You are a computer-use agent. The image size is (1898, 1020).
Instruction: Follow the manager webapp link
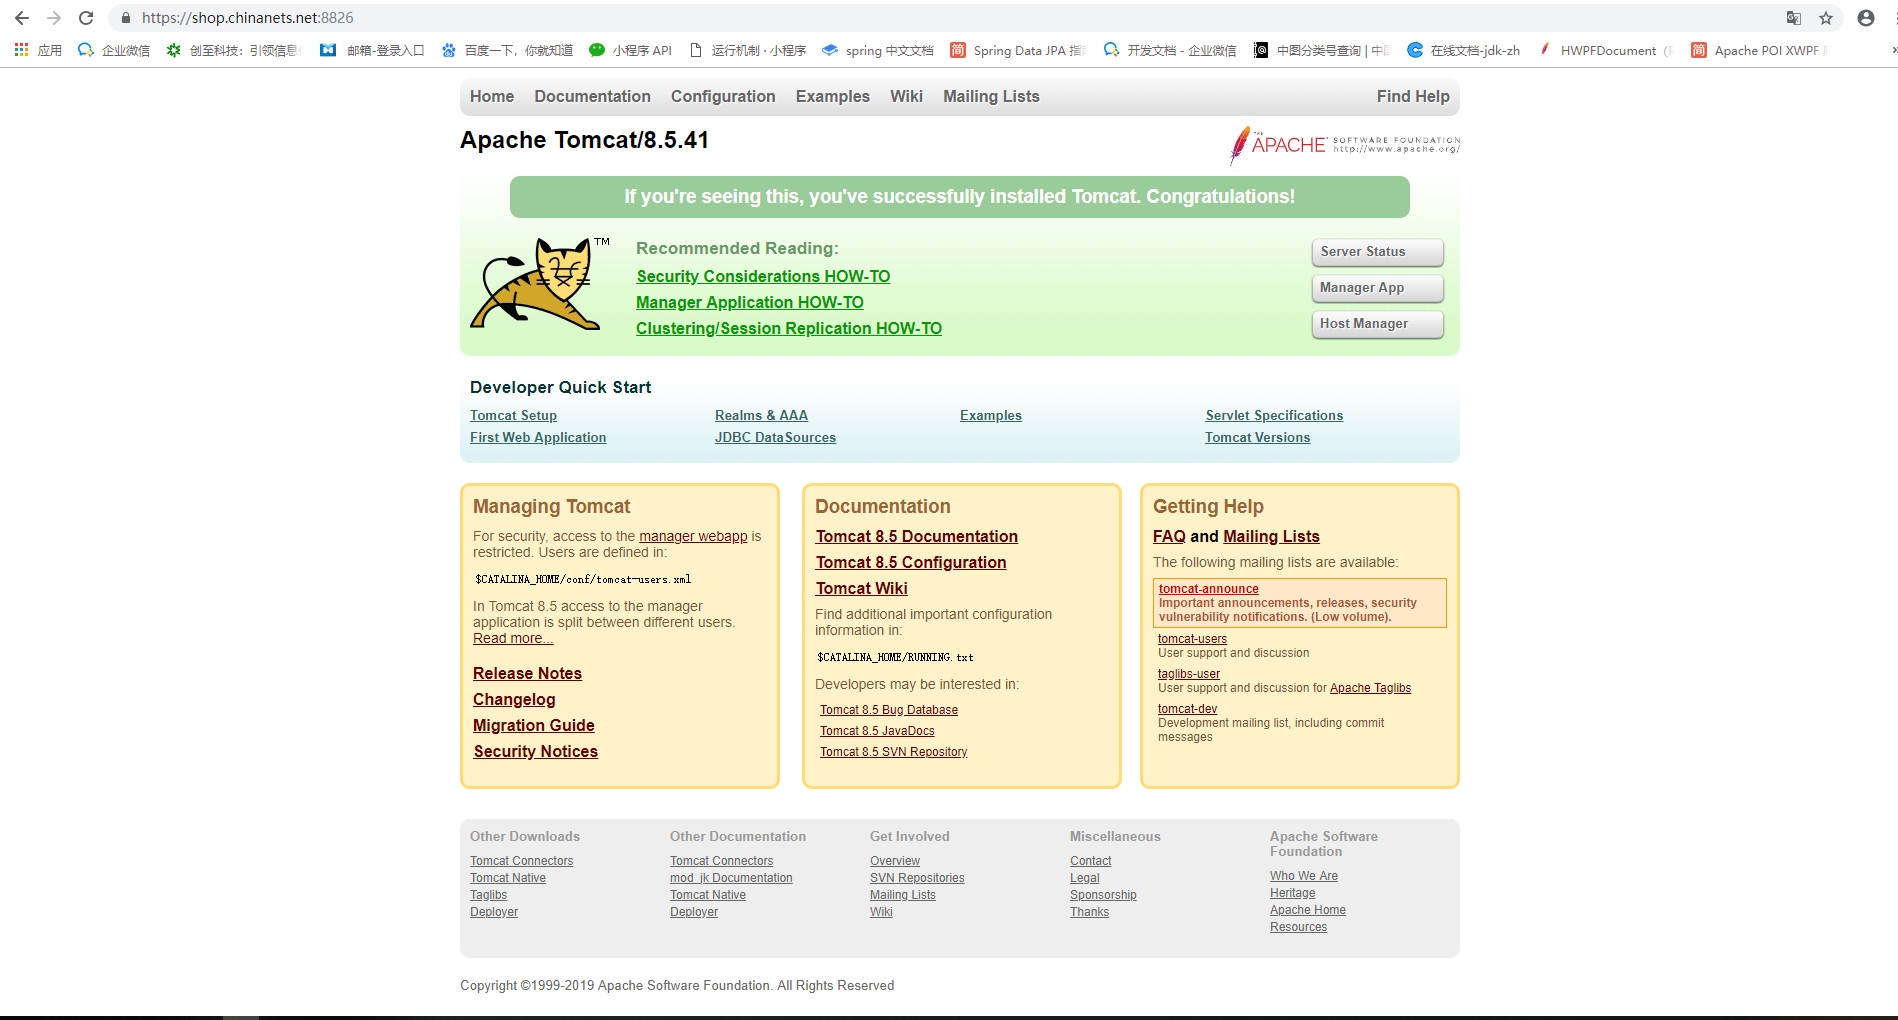tap(693, 536)
